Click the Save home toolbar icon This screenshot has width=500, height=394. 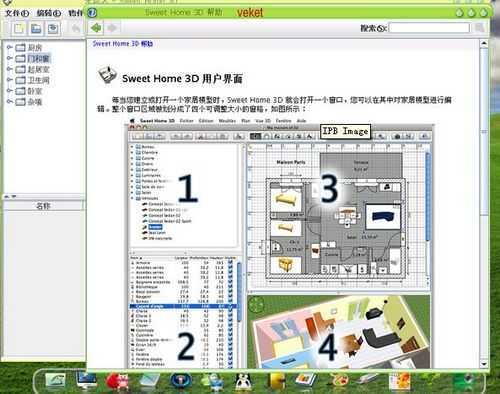click(x=53, y=29)
